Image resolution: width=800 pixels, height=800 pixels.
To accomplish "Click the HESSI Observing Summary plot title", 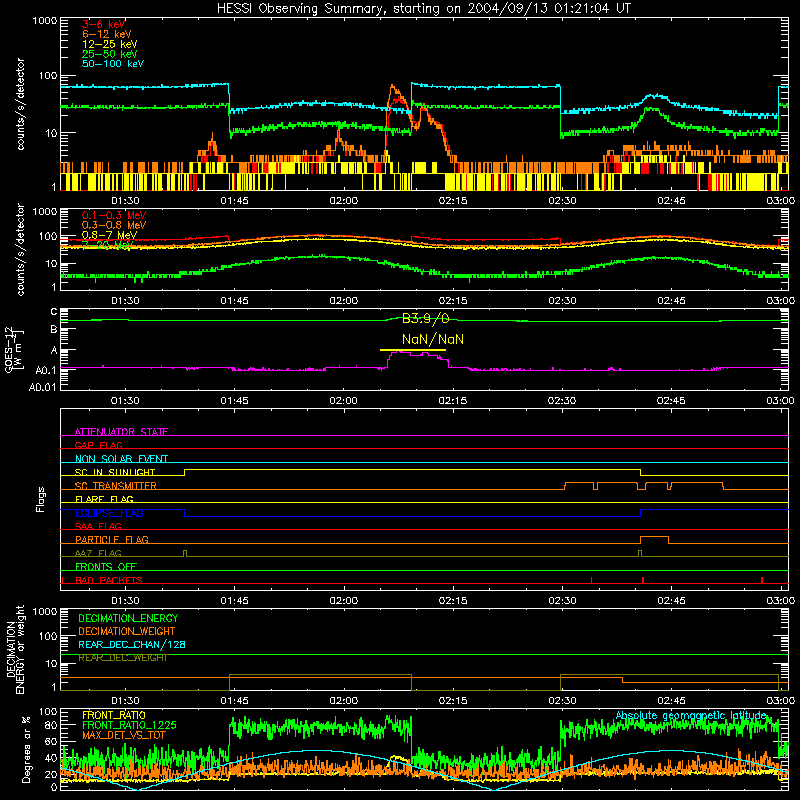I will [423, 9].
